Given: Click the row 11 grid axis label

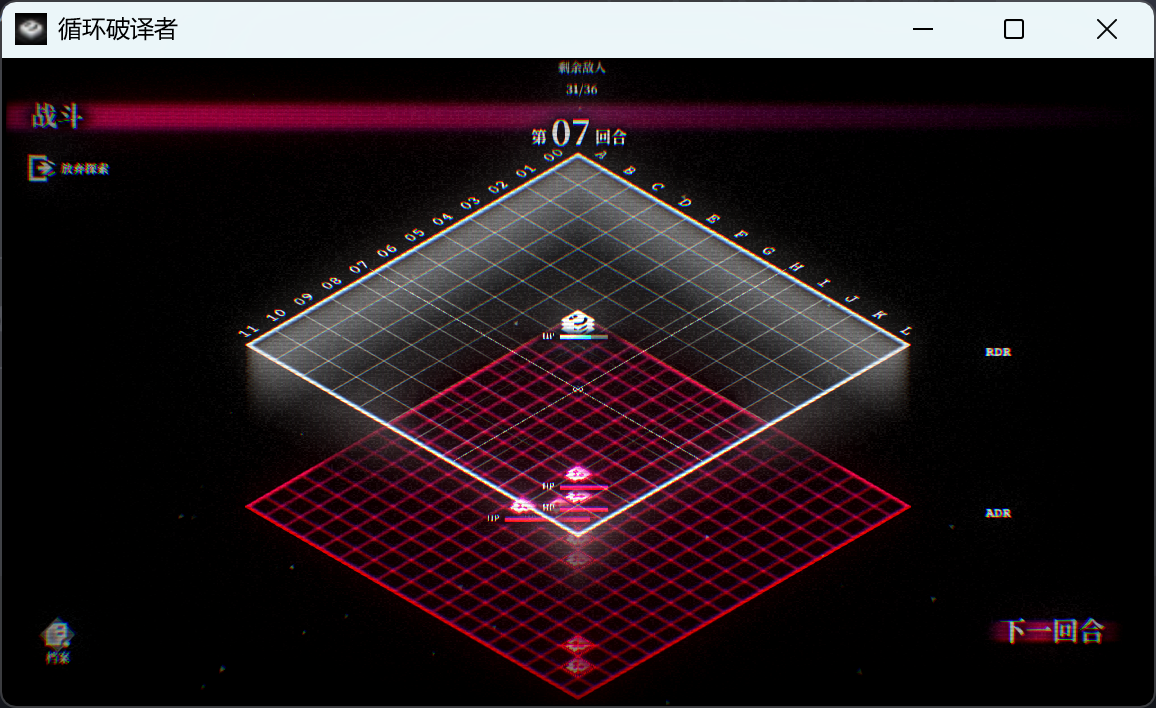Looking at the screenshot, I should point(249,331).
